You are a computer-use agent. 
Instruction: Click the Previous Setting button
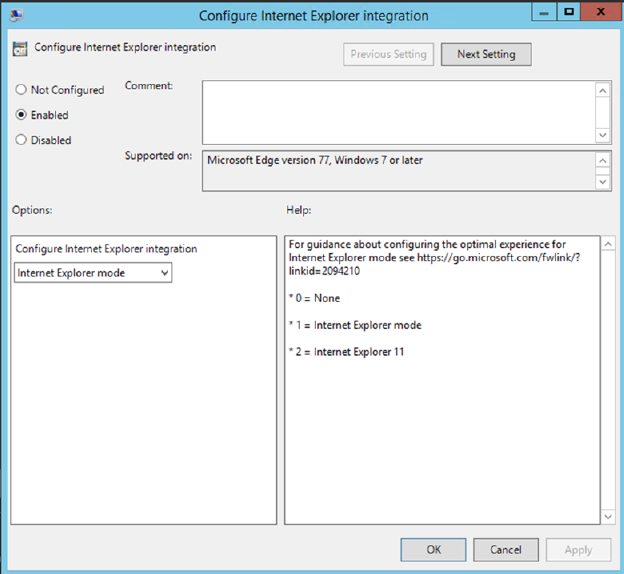click(x=388, y=54)
